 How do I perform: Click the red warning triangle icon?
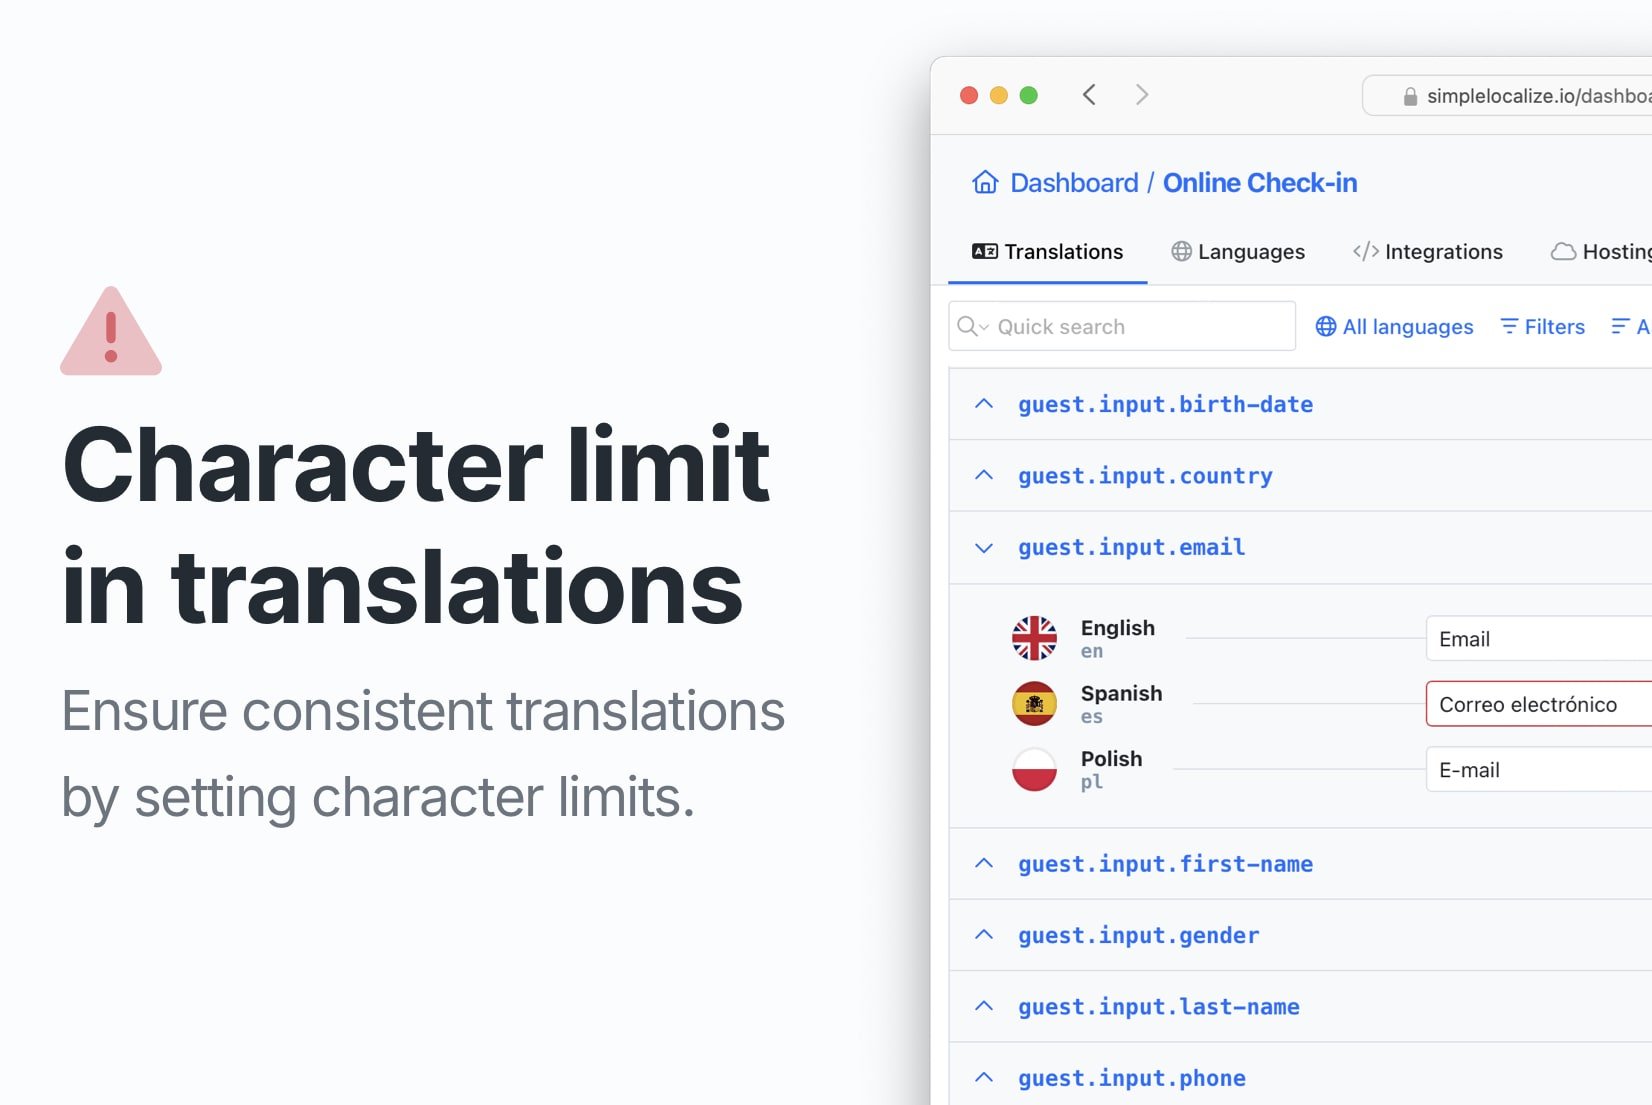(111, 332)
